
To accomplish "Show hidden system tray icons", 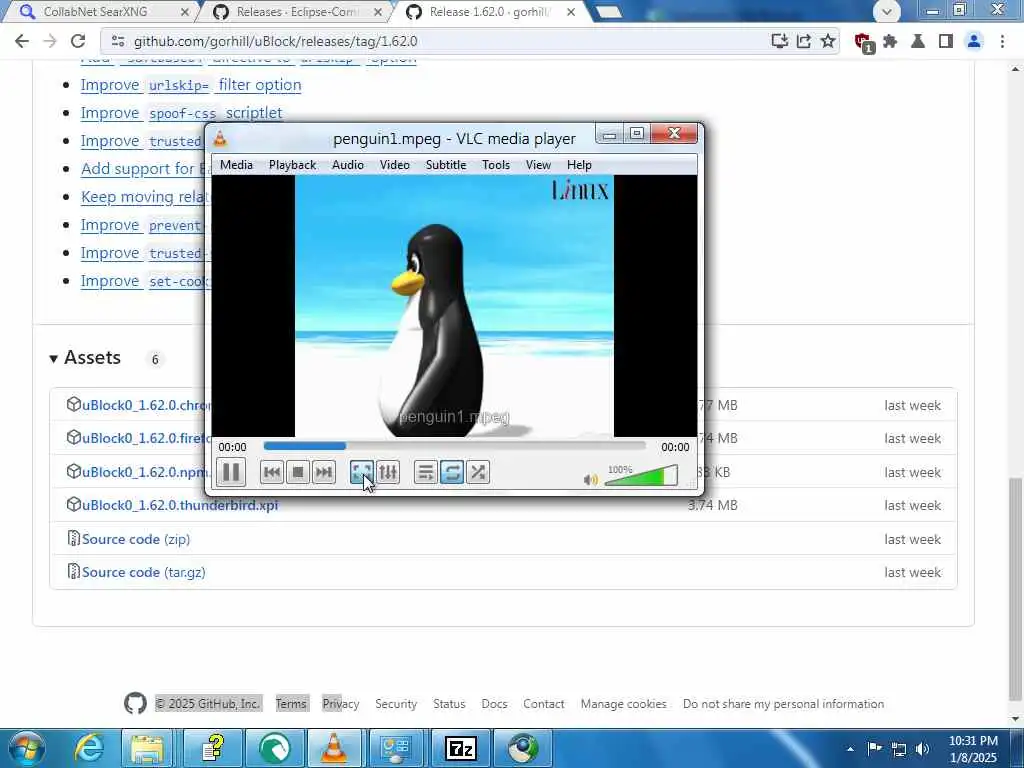I will (x=850, y=749).
